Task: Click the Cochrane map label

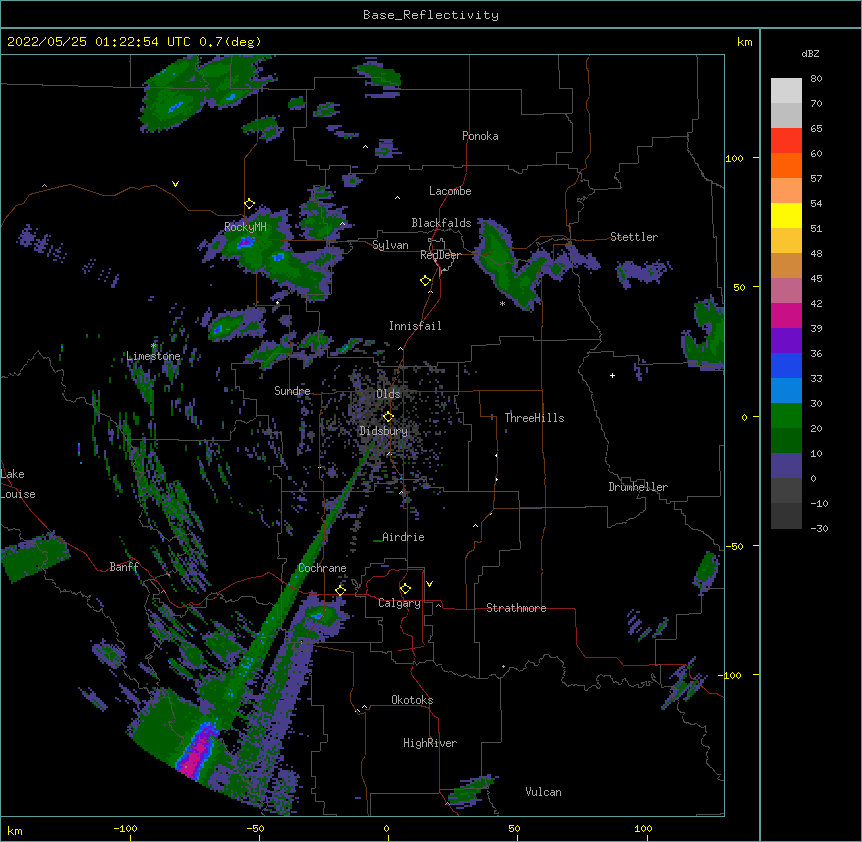Action: [x=322, y=568]
